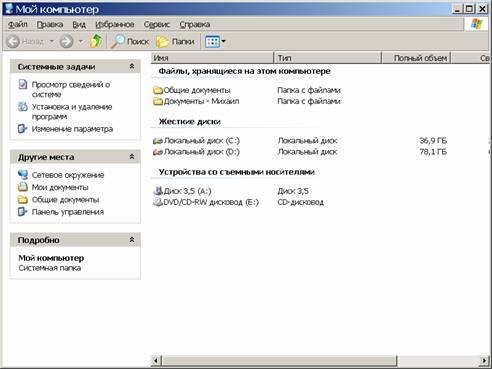The image size is (492, 369).
Task: Click CD-дисковод type text
Action: pos(301,202)
